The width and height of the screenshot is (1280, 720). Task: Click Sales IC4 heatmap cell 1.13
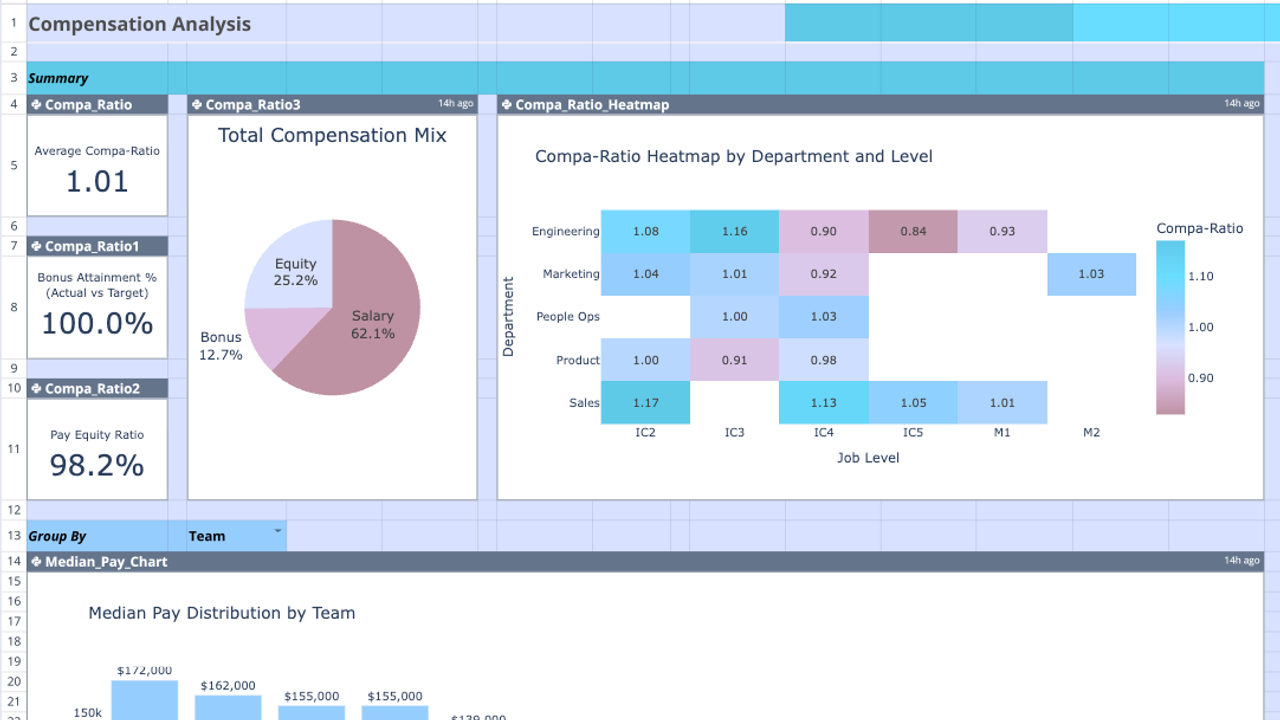[823, 403]
